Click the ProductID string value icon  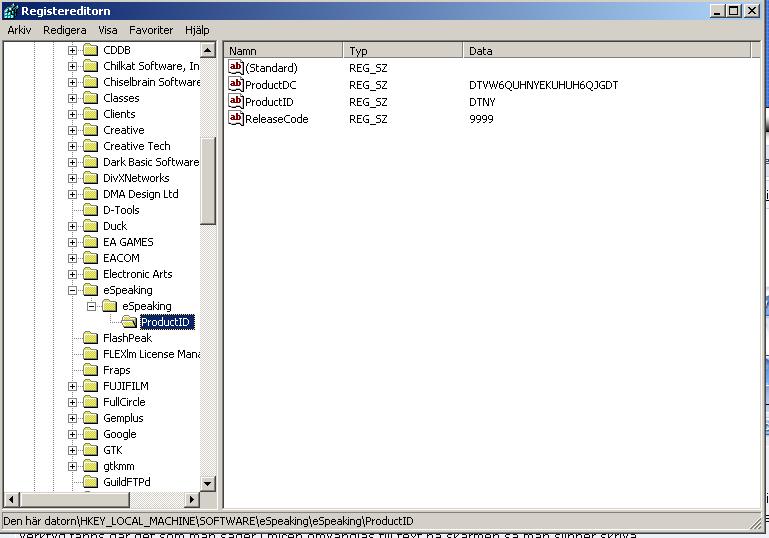coord(236,102)
